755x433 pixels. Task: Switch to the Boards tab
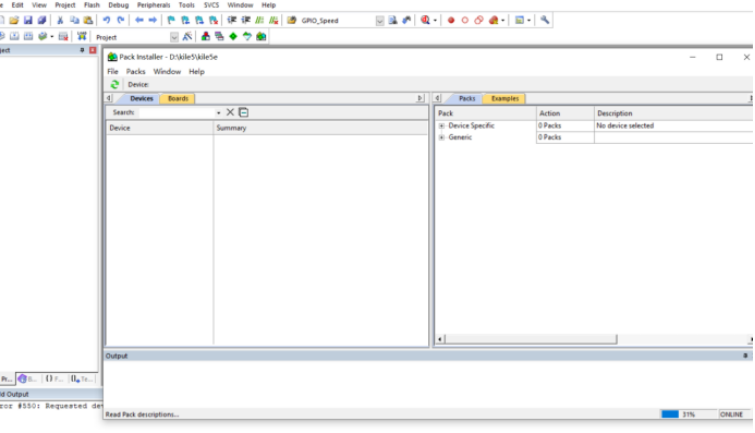click(x=178, y=98)
